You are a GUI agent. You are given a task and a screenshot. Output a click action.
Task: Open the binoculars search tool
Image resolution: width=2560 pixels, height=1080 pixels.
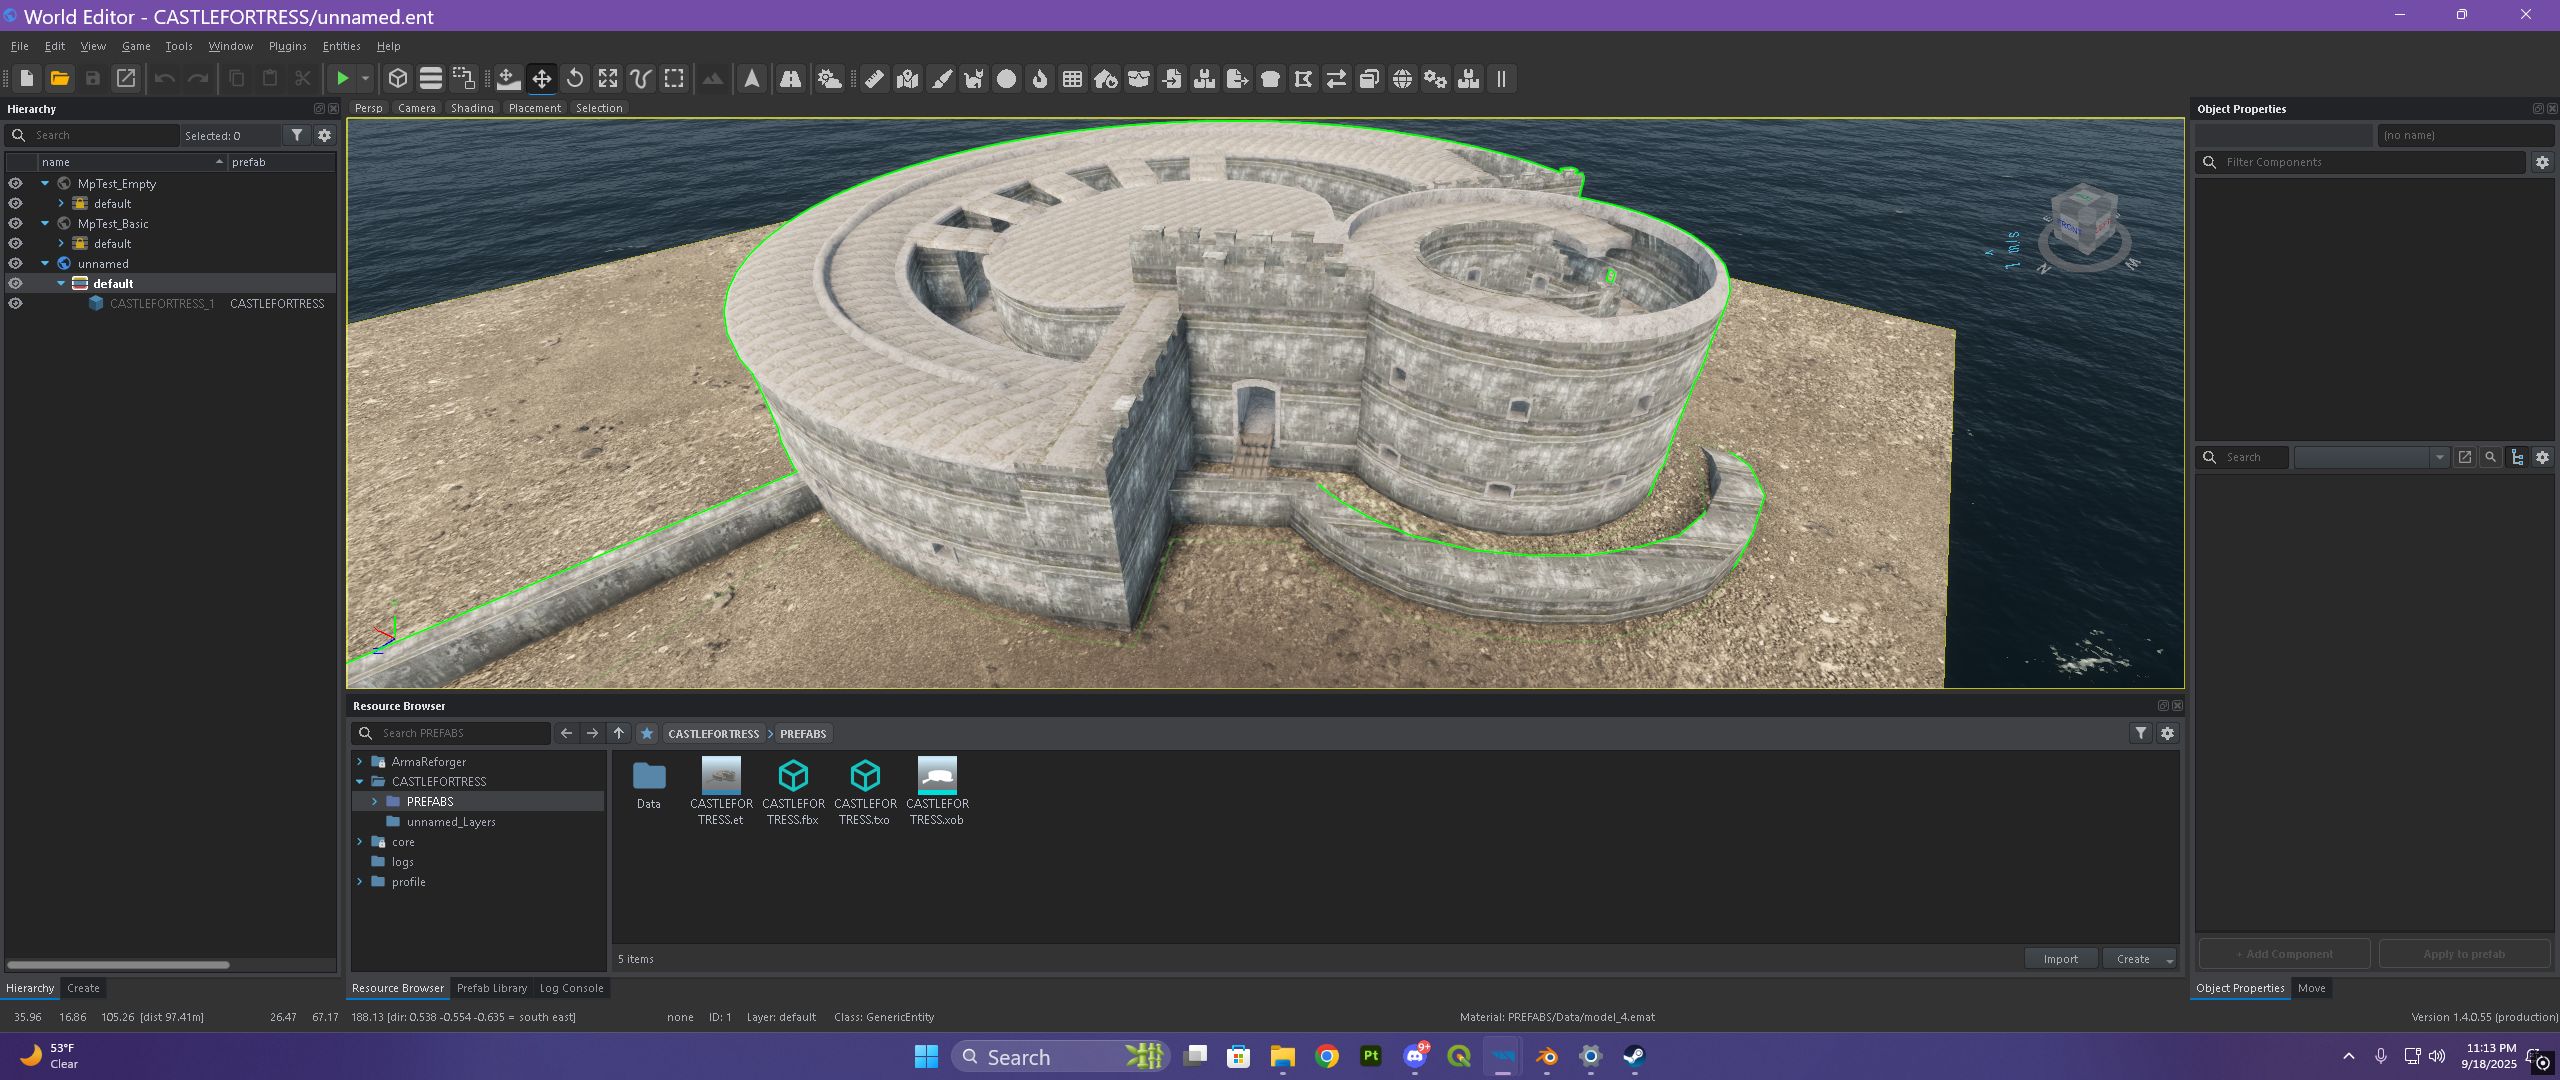(790, 79)
